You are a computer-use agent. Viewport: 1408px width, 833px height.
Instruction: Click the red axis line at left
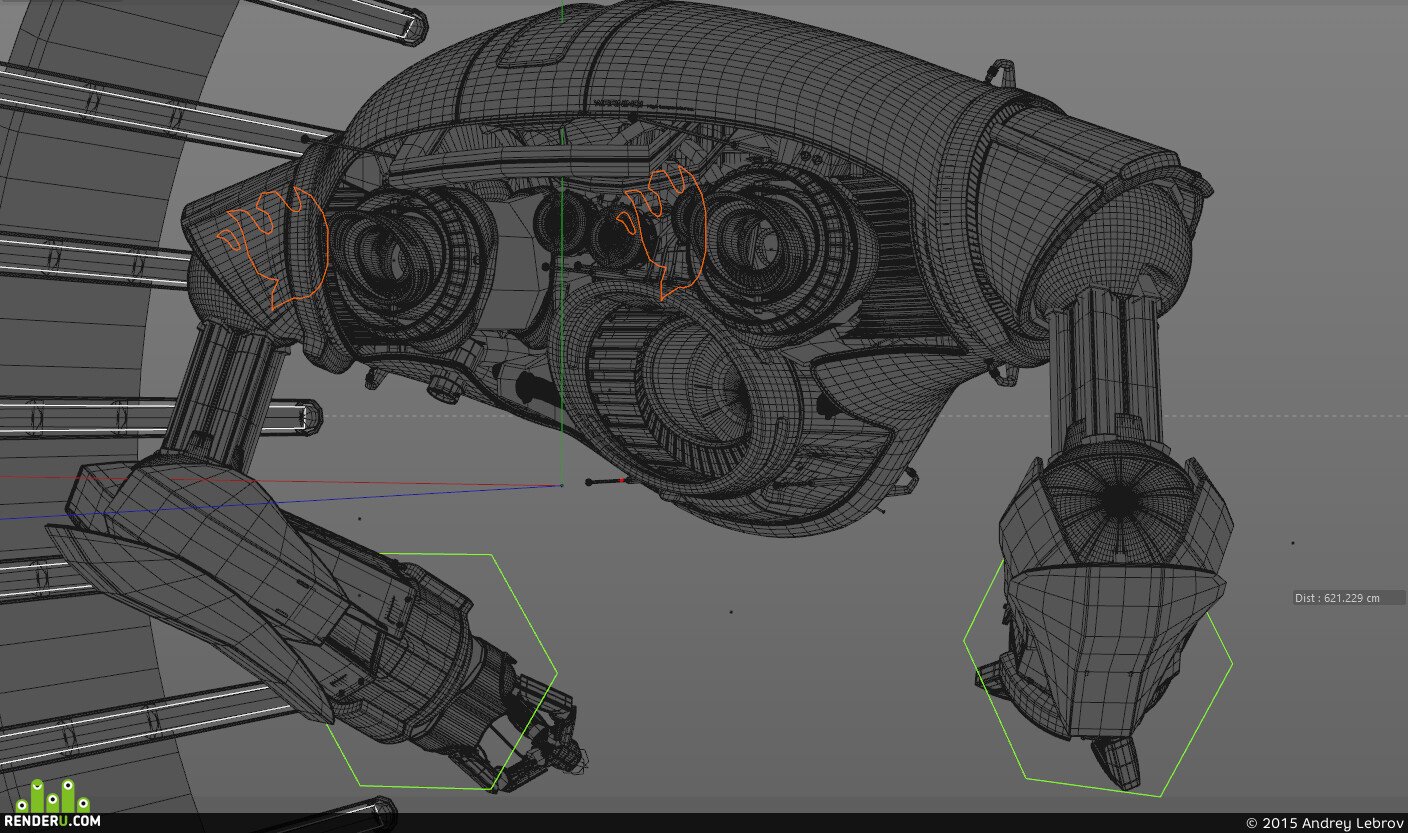(280, 481)
